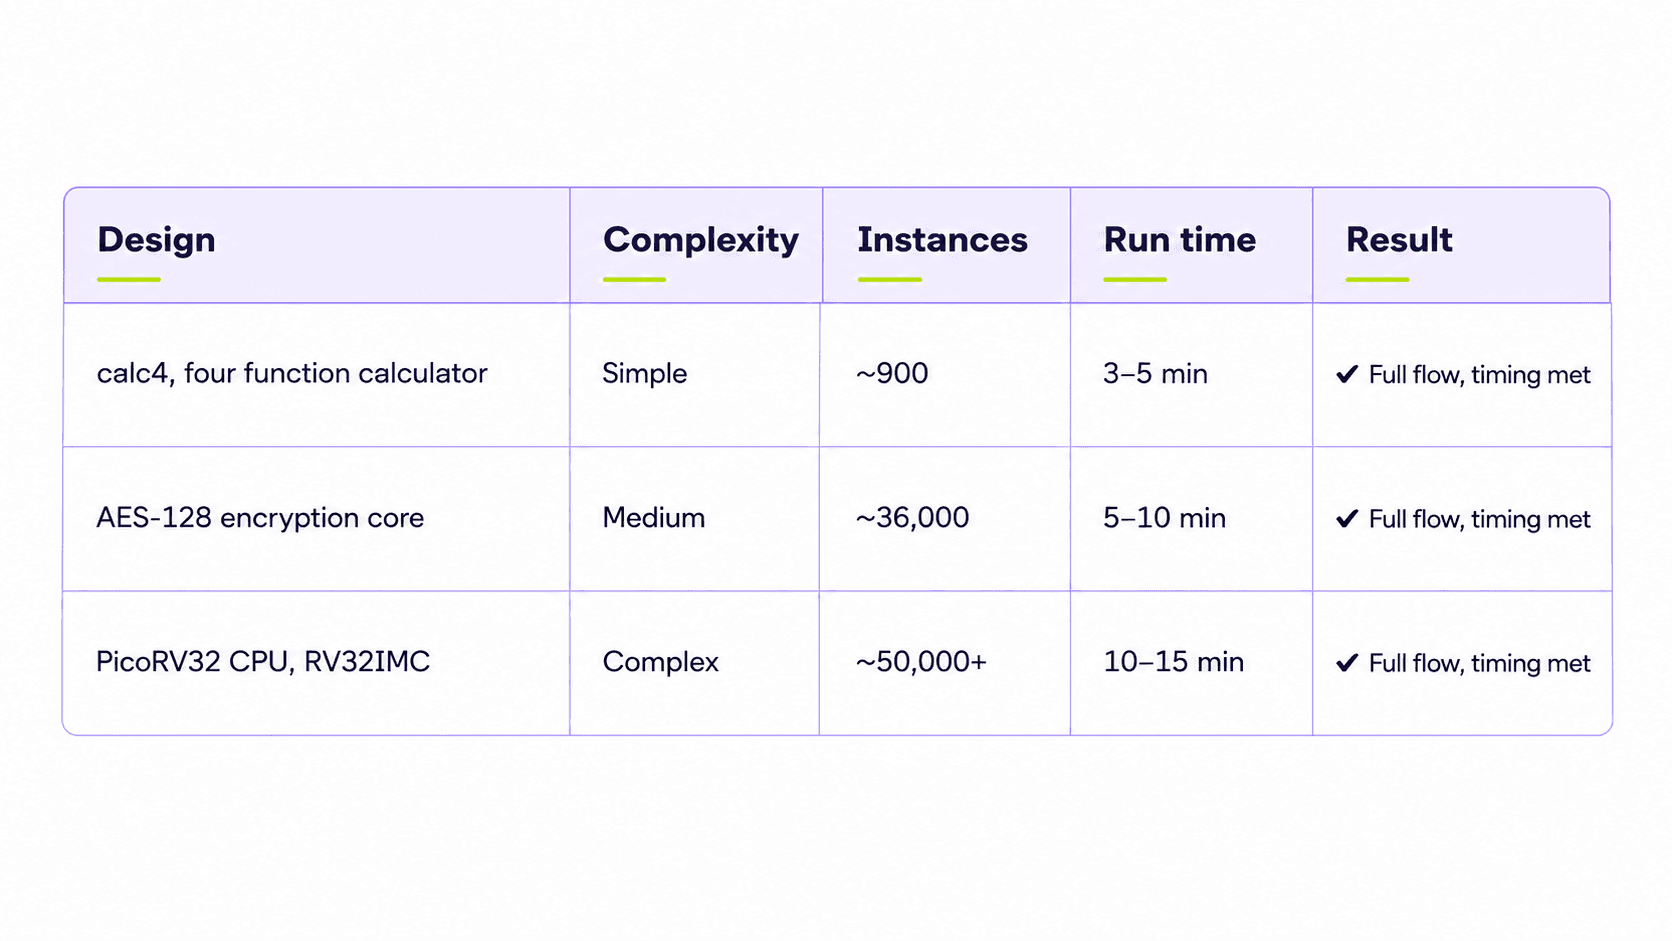
Task: Click the ~50,000+ instances value
Action: [x=921, y=662]
